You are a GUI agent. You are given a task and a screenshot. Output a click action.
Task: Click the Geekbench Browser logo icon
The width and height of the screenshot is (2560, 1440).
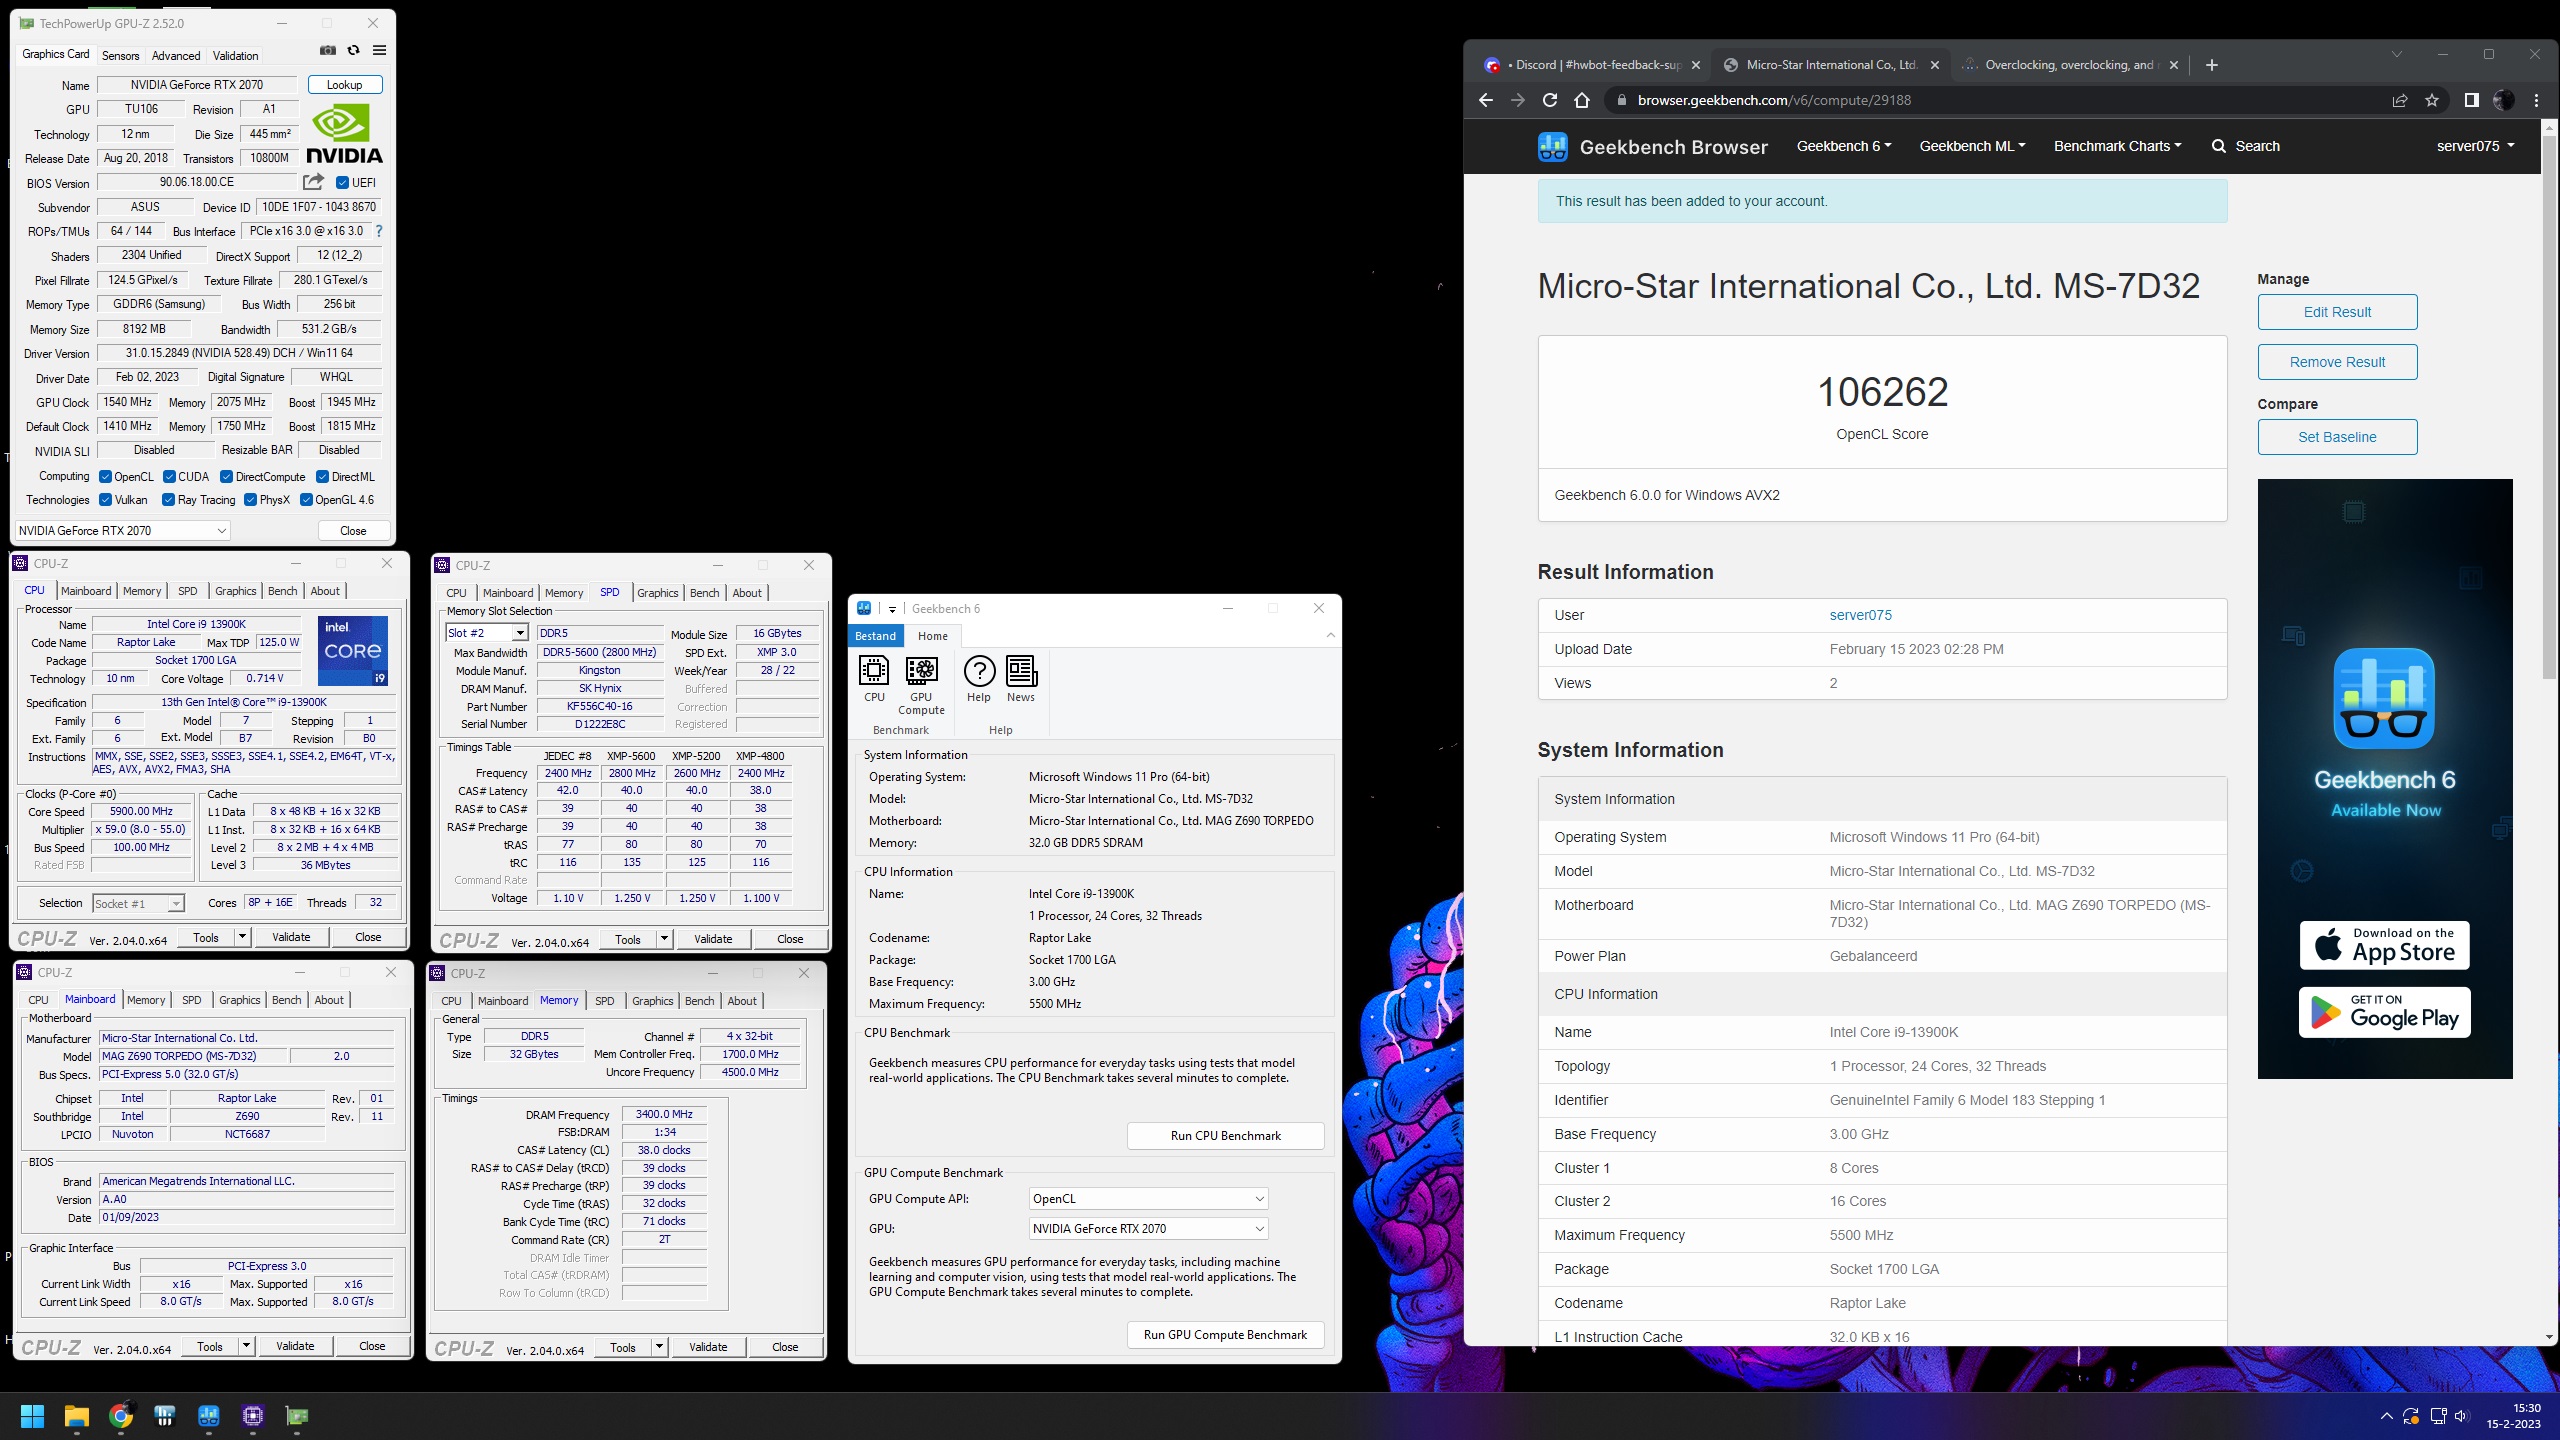(1552, 147)
